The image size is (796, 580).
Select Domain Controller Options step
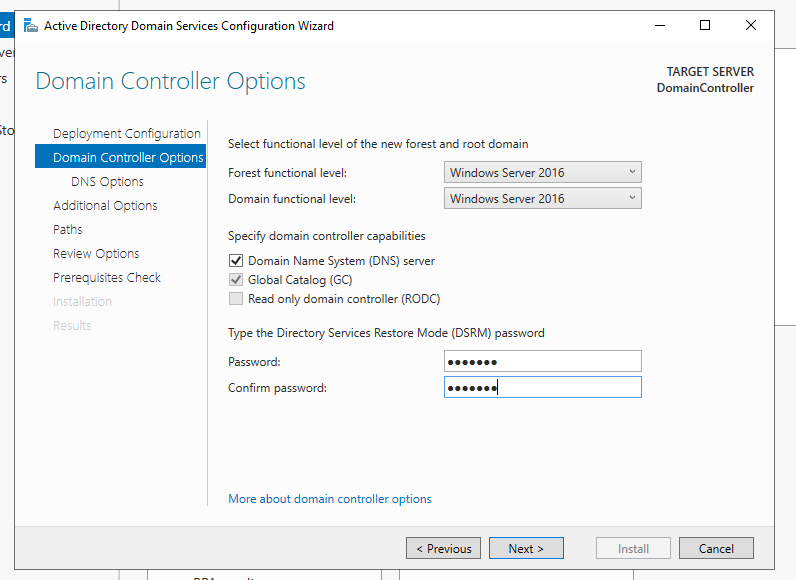(127, 158)
